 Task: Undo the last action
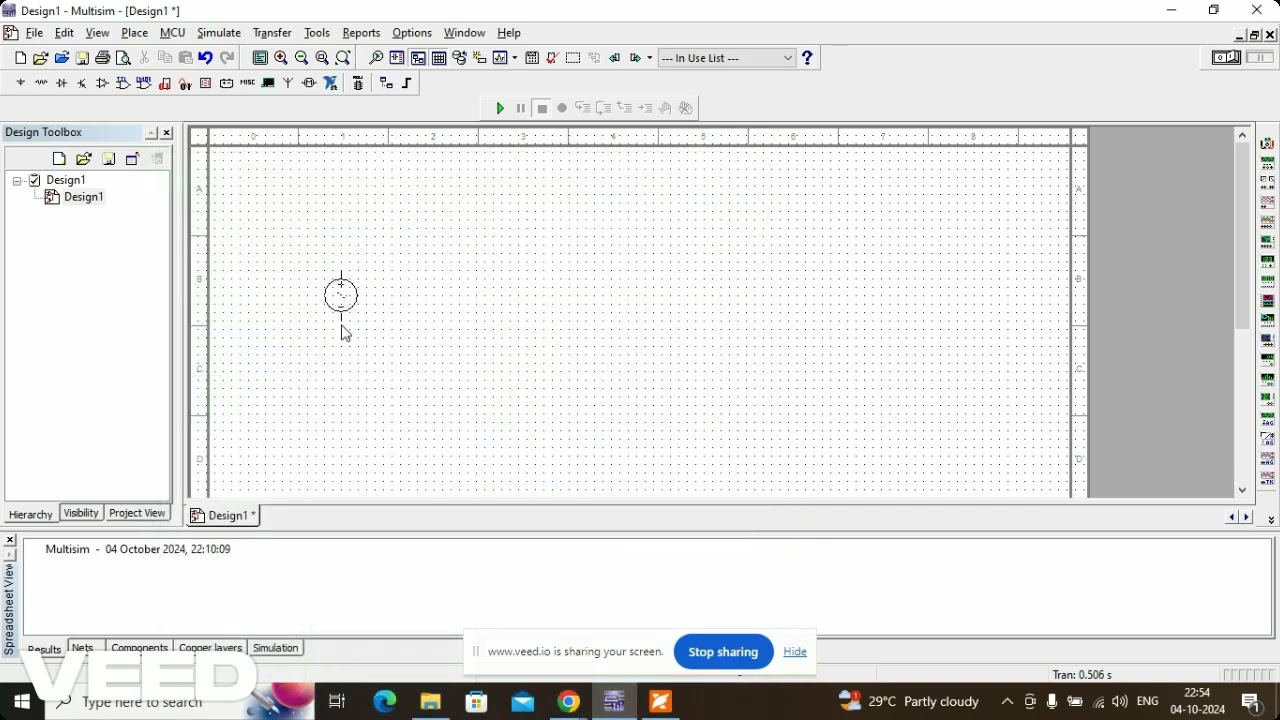205,58
